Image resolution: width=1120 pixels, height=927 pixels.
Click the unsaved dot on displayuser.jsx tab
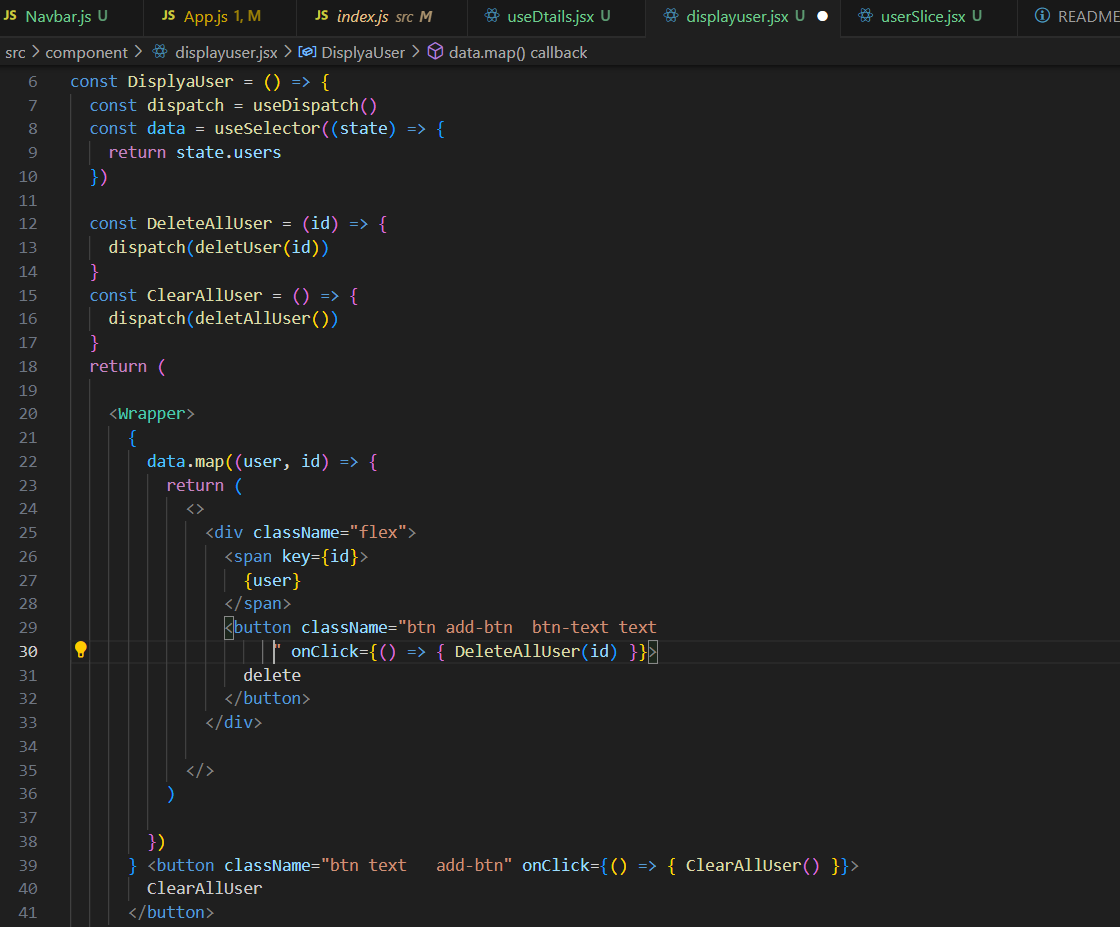click(x=822, y=16)
